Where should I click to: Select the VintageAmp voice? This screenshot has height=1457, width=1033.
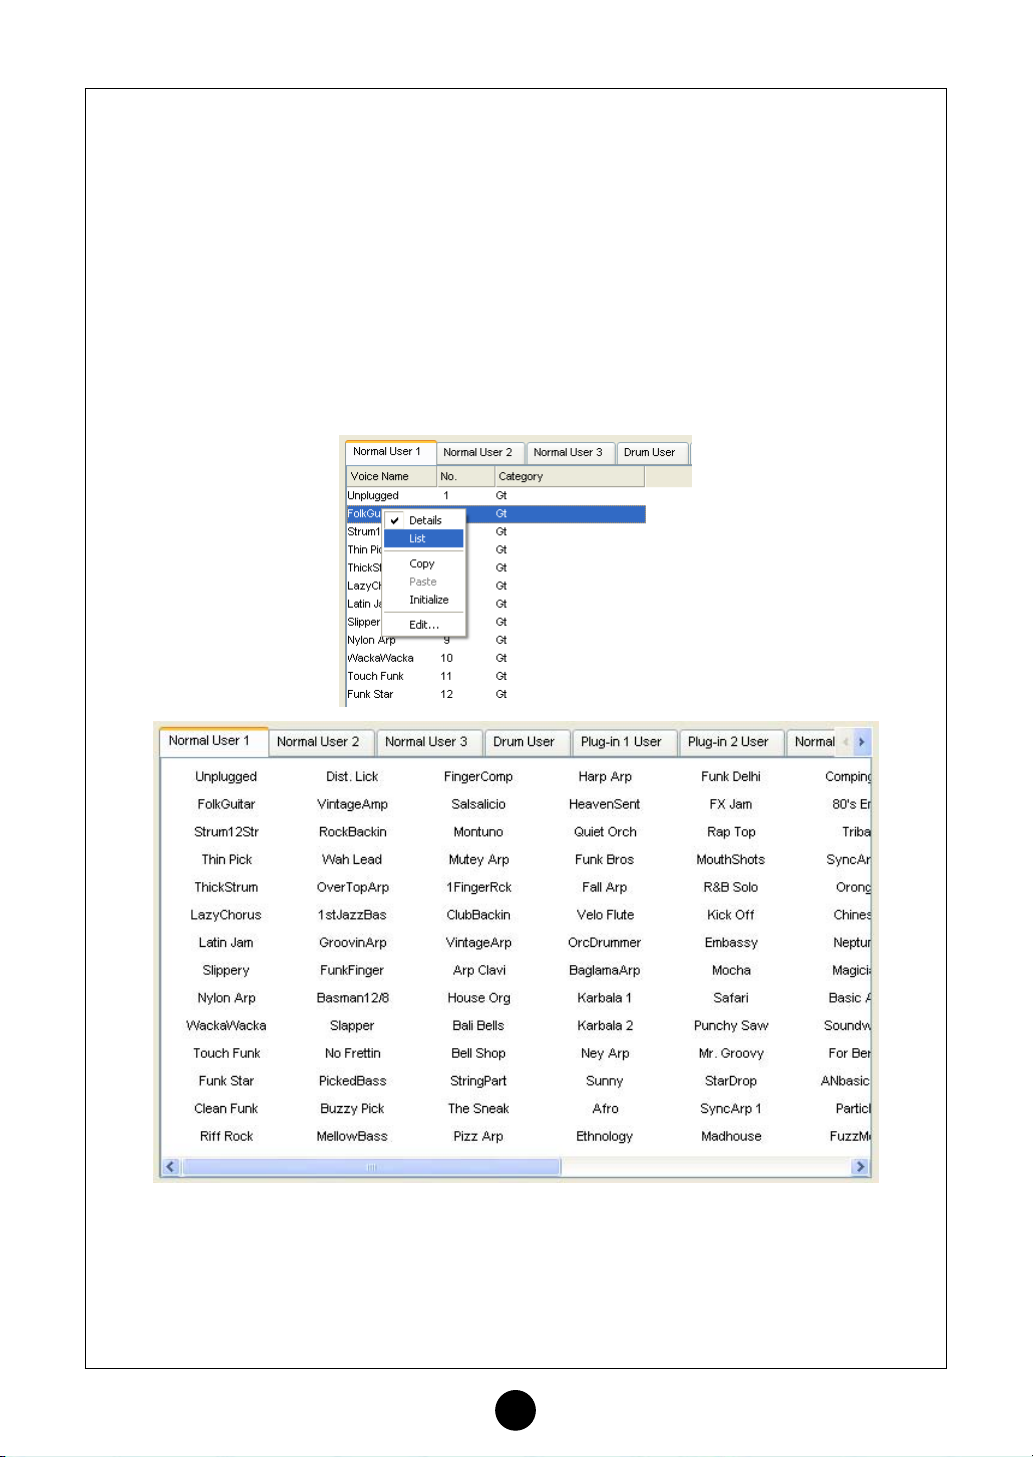point(352,805)
